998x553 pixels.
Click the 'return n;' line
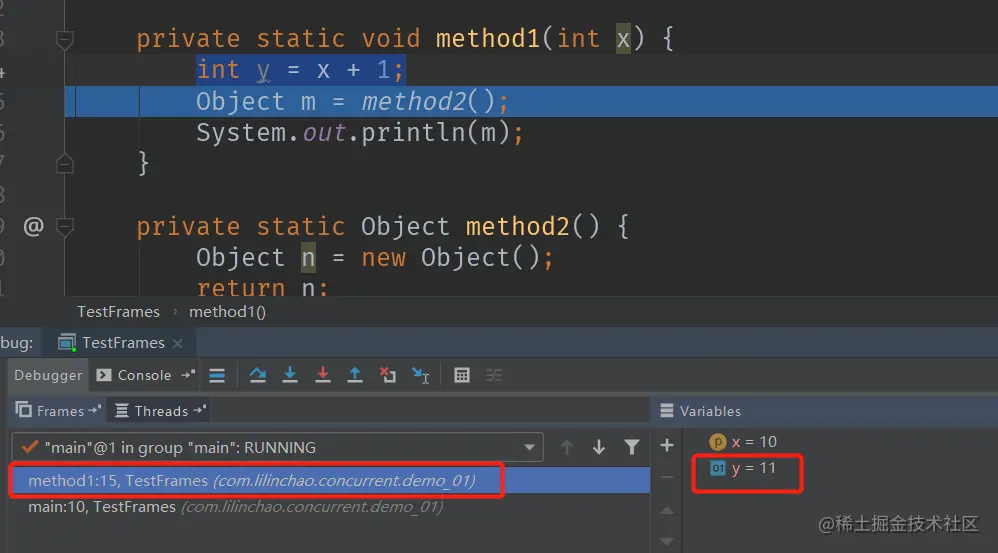pyautogui.click(x=262, y=288)
